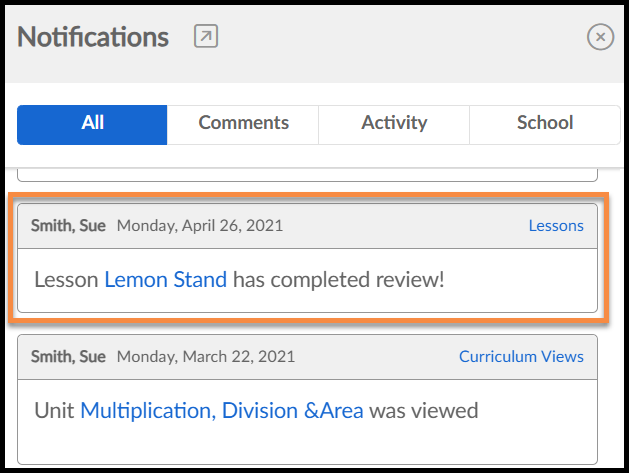Click the Notifications panel title
Viewport: 629px width, 473px height.
click(x=93, y=37)
